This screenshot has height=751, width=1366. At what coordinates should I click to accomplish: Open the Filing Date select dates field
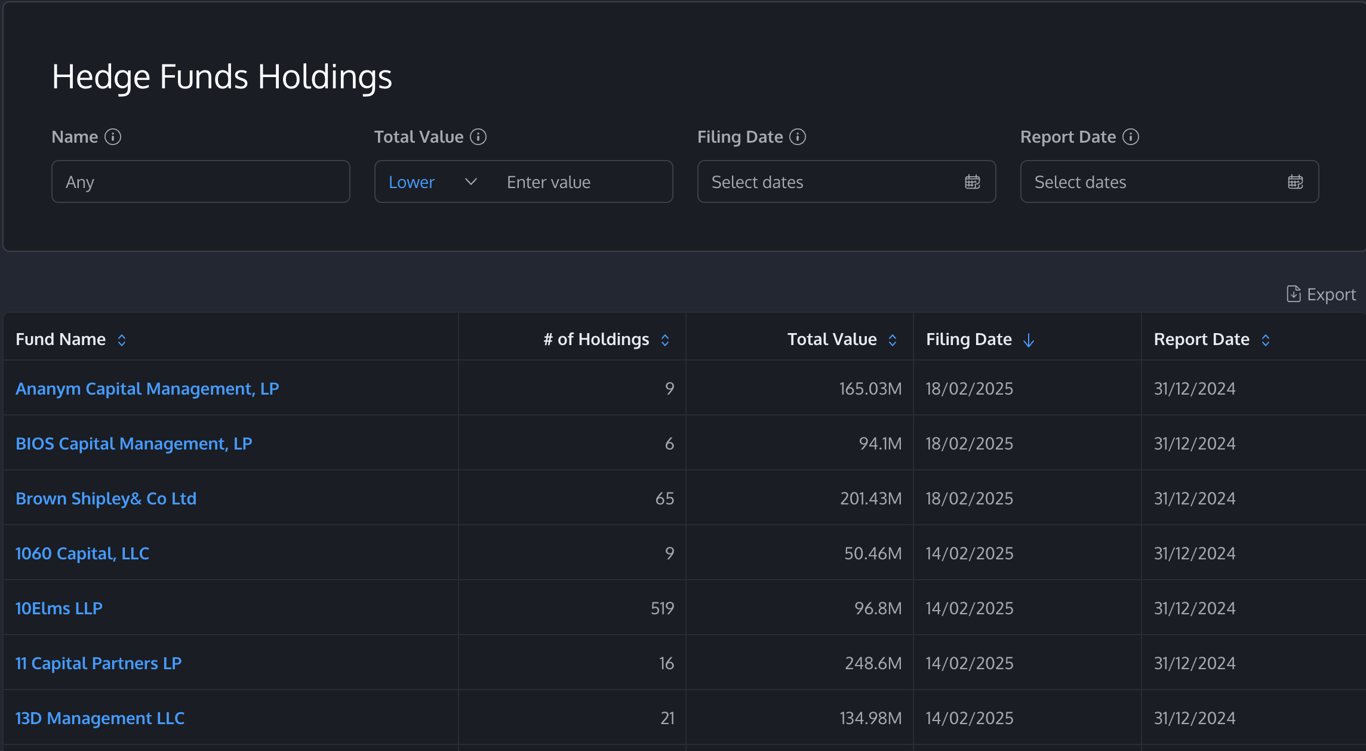[x=830, y=182]
